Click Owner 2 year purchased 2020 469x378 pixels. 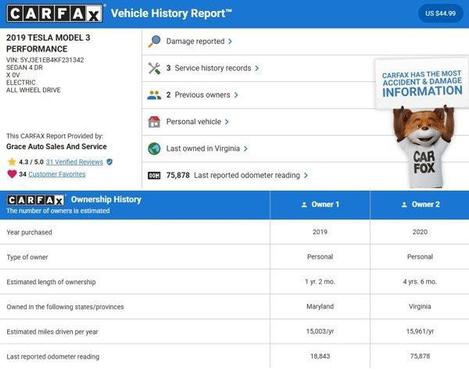[x=420, y=232]
